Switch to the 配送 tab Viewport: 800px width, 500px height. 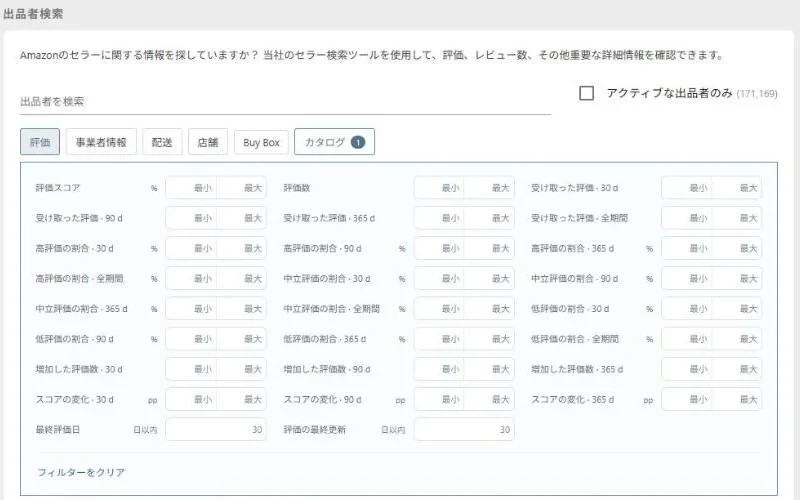click(162, 142)
